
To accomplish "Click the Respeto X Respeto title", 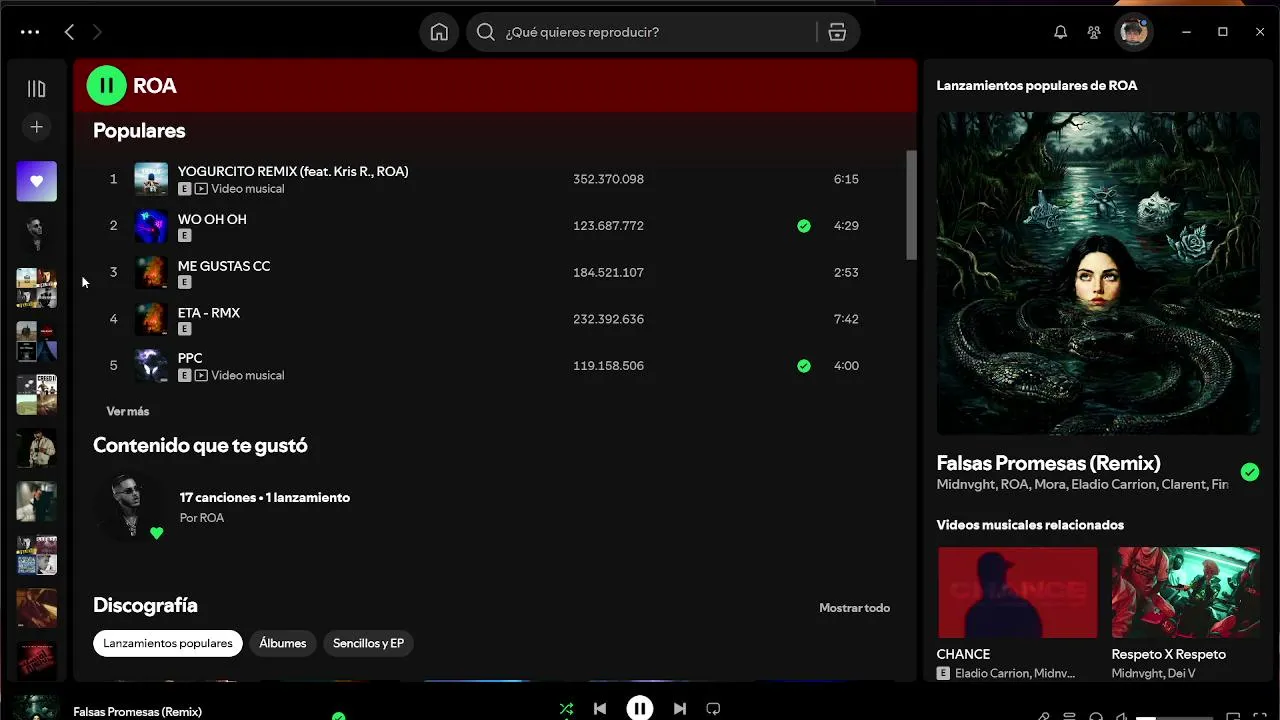I will [x=1168, y=654].
